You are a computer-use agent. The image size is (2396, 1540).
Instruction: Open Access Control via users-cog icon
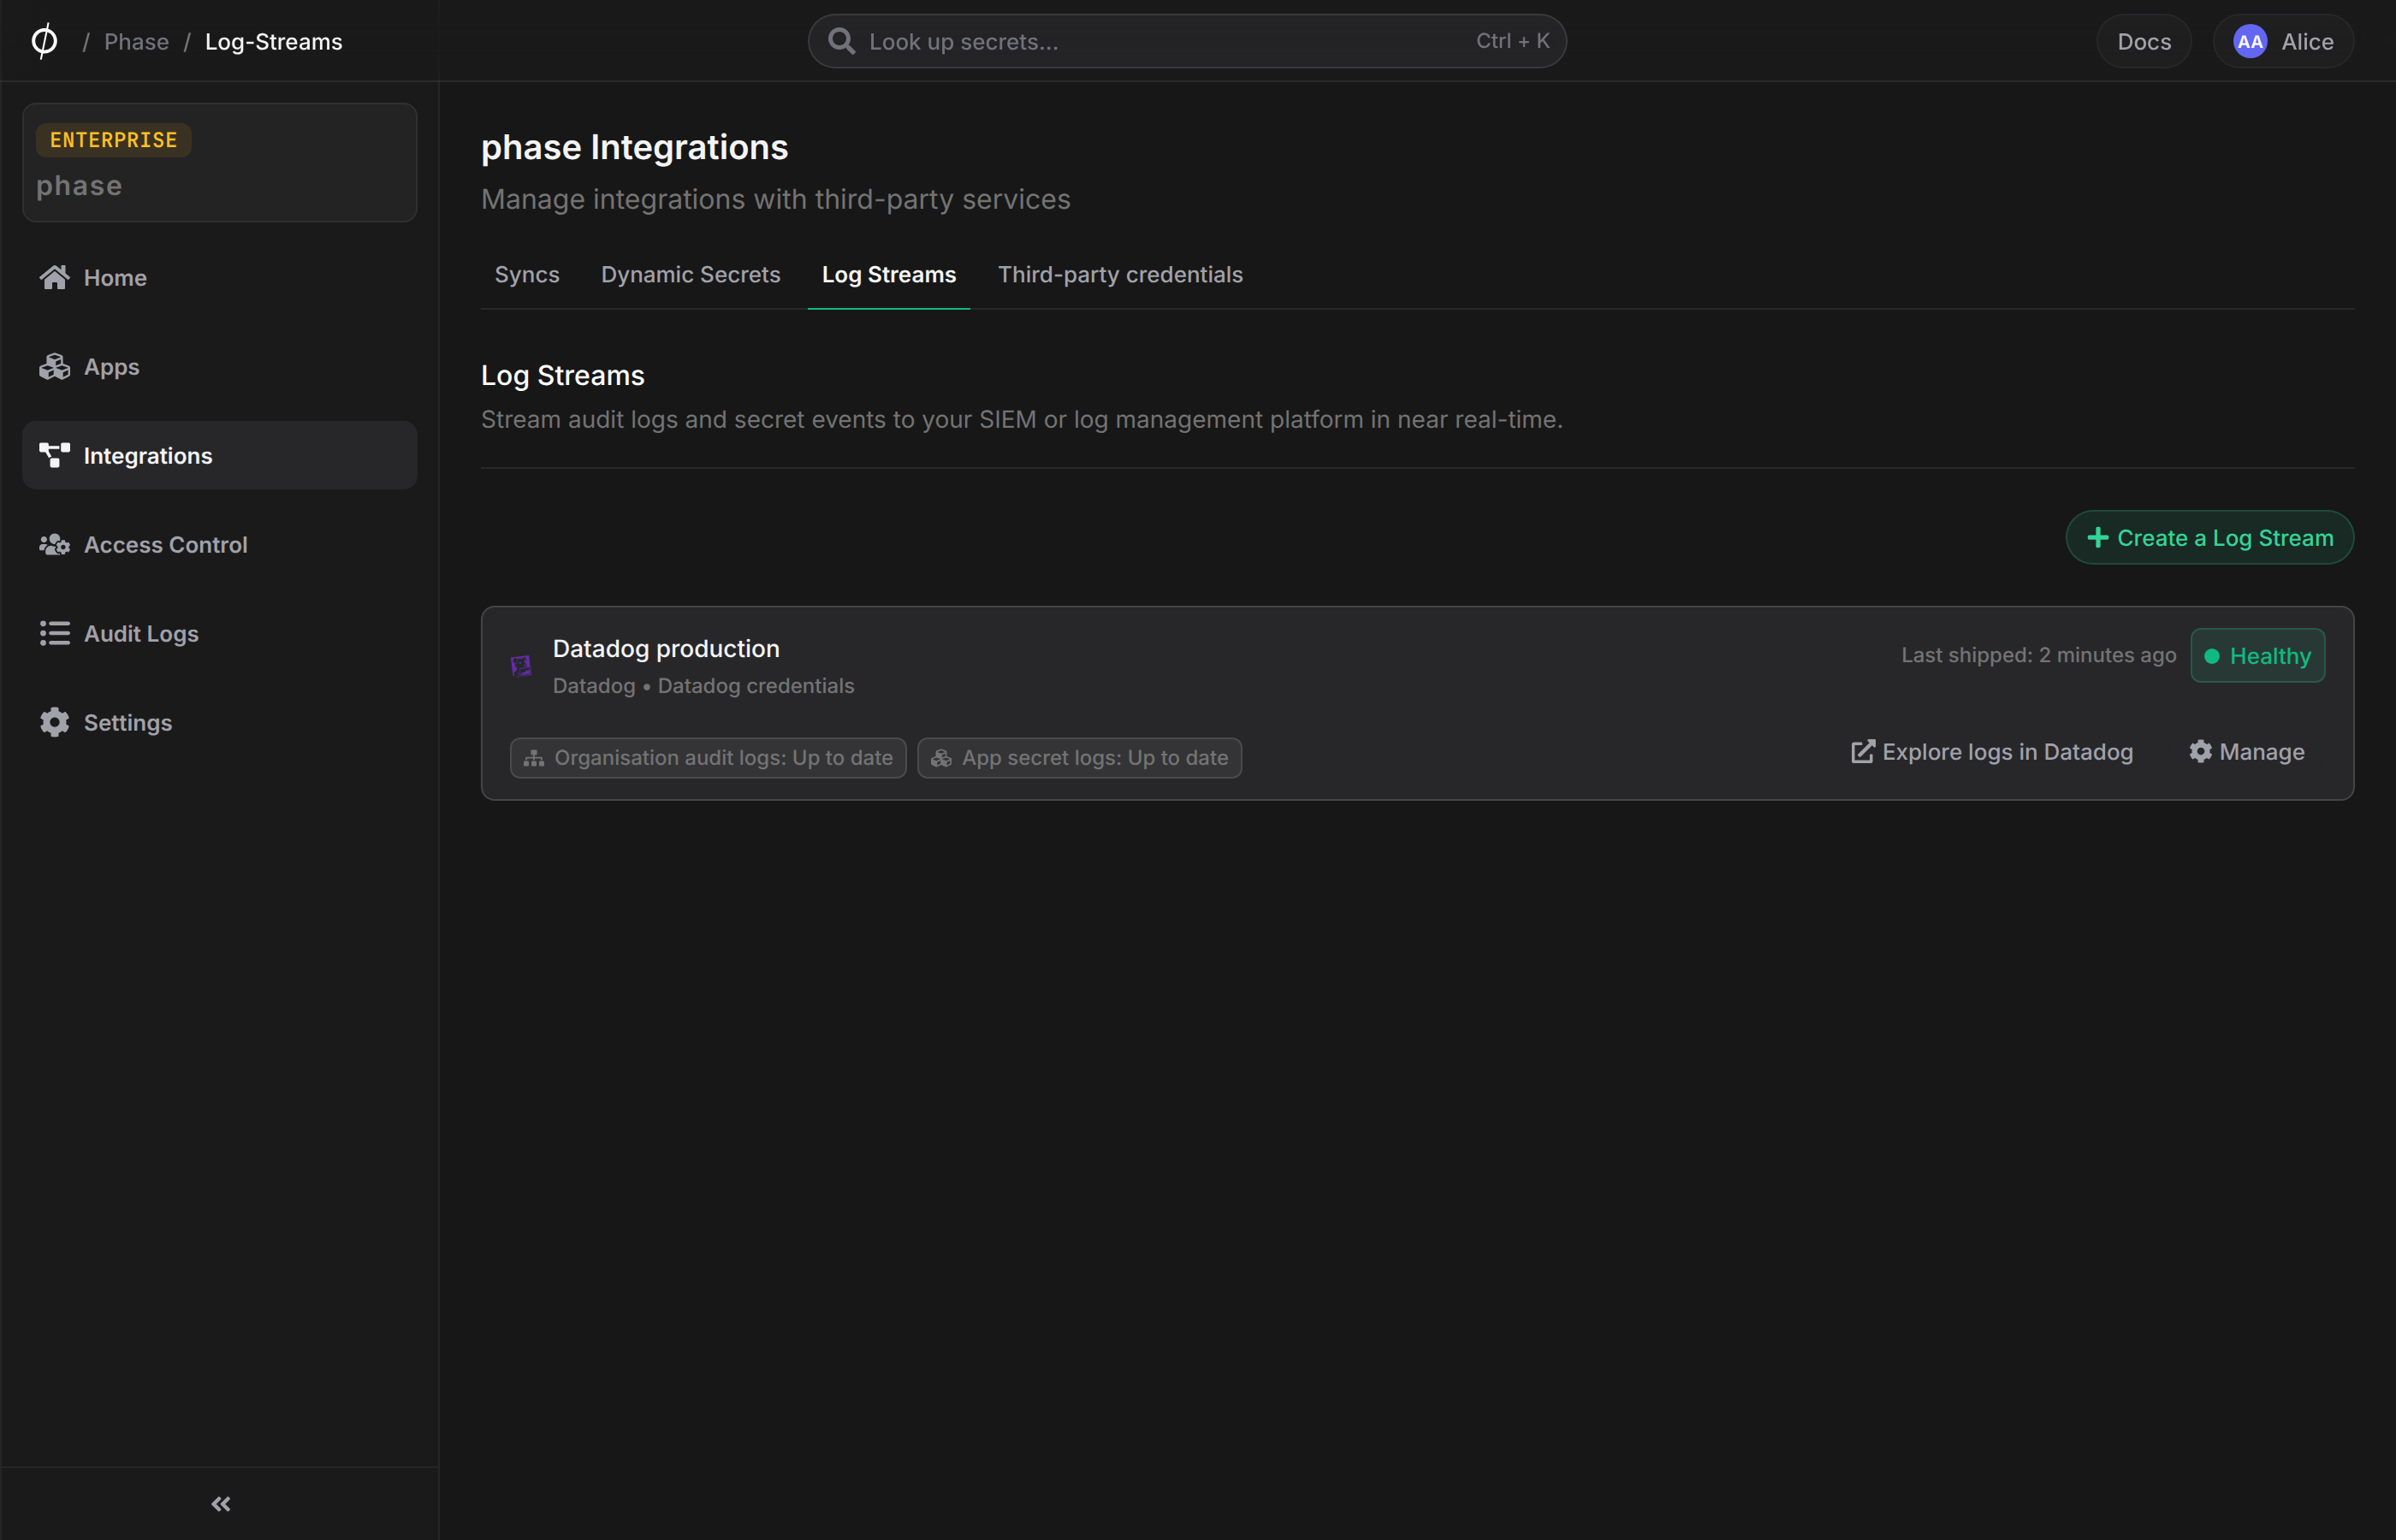point(54,544)
